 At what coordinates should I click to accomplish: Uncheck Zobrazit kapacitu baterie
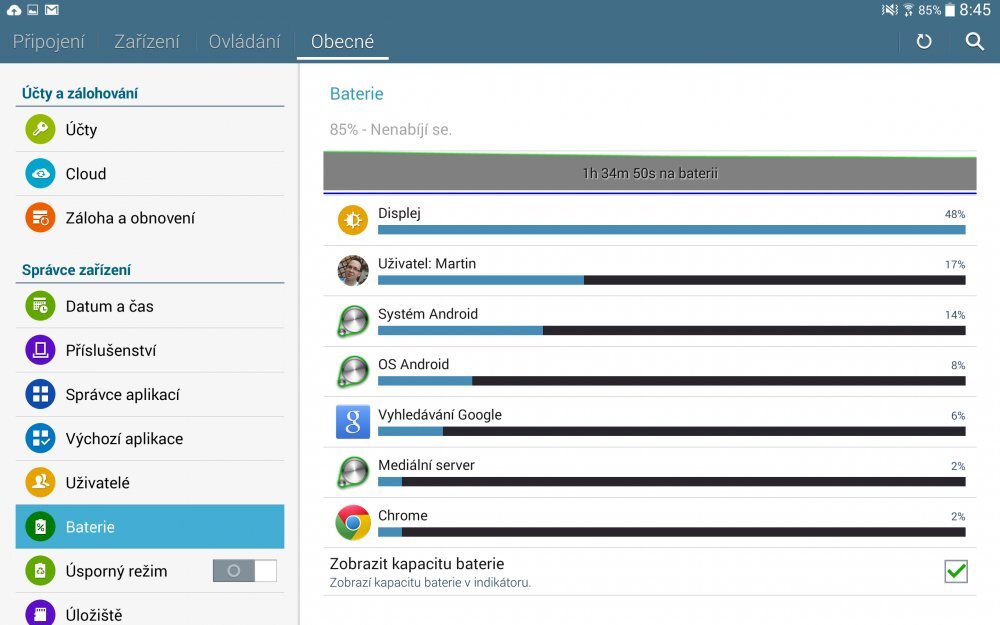pos(956,571)
